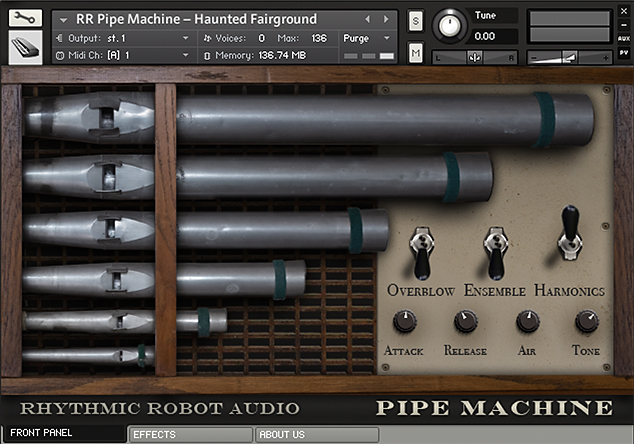Click the fifth organ pipe from top
This screenshot has height=444, width=634.
(x=125, y=321)
